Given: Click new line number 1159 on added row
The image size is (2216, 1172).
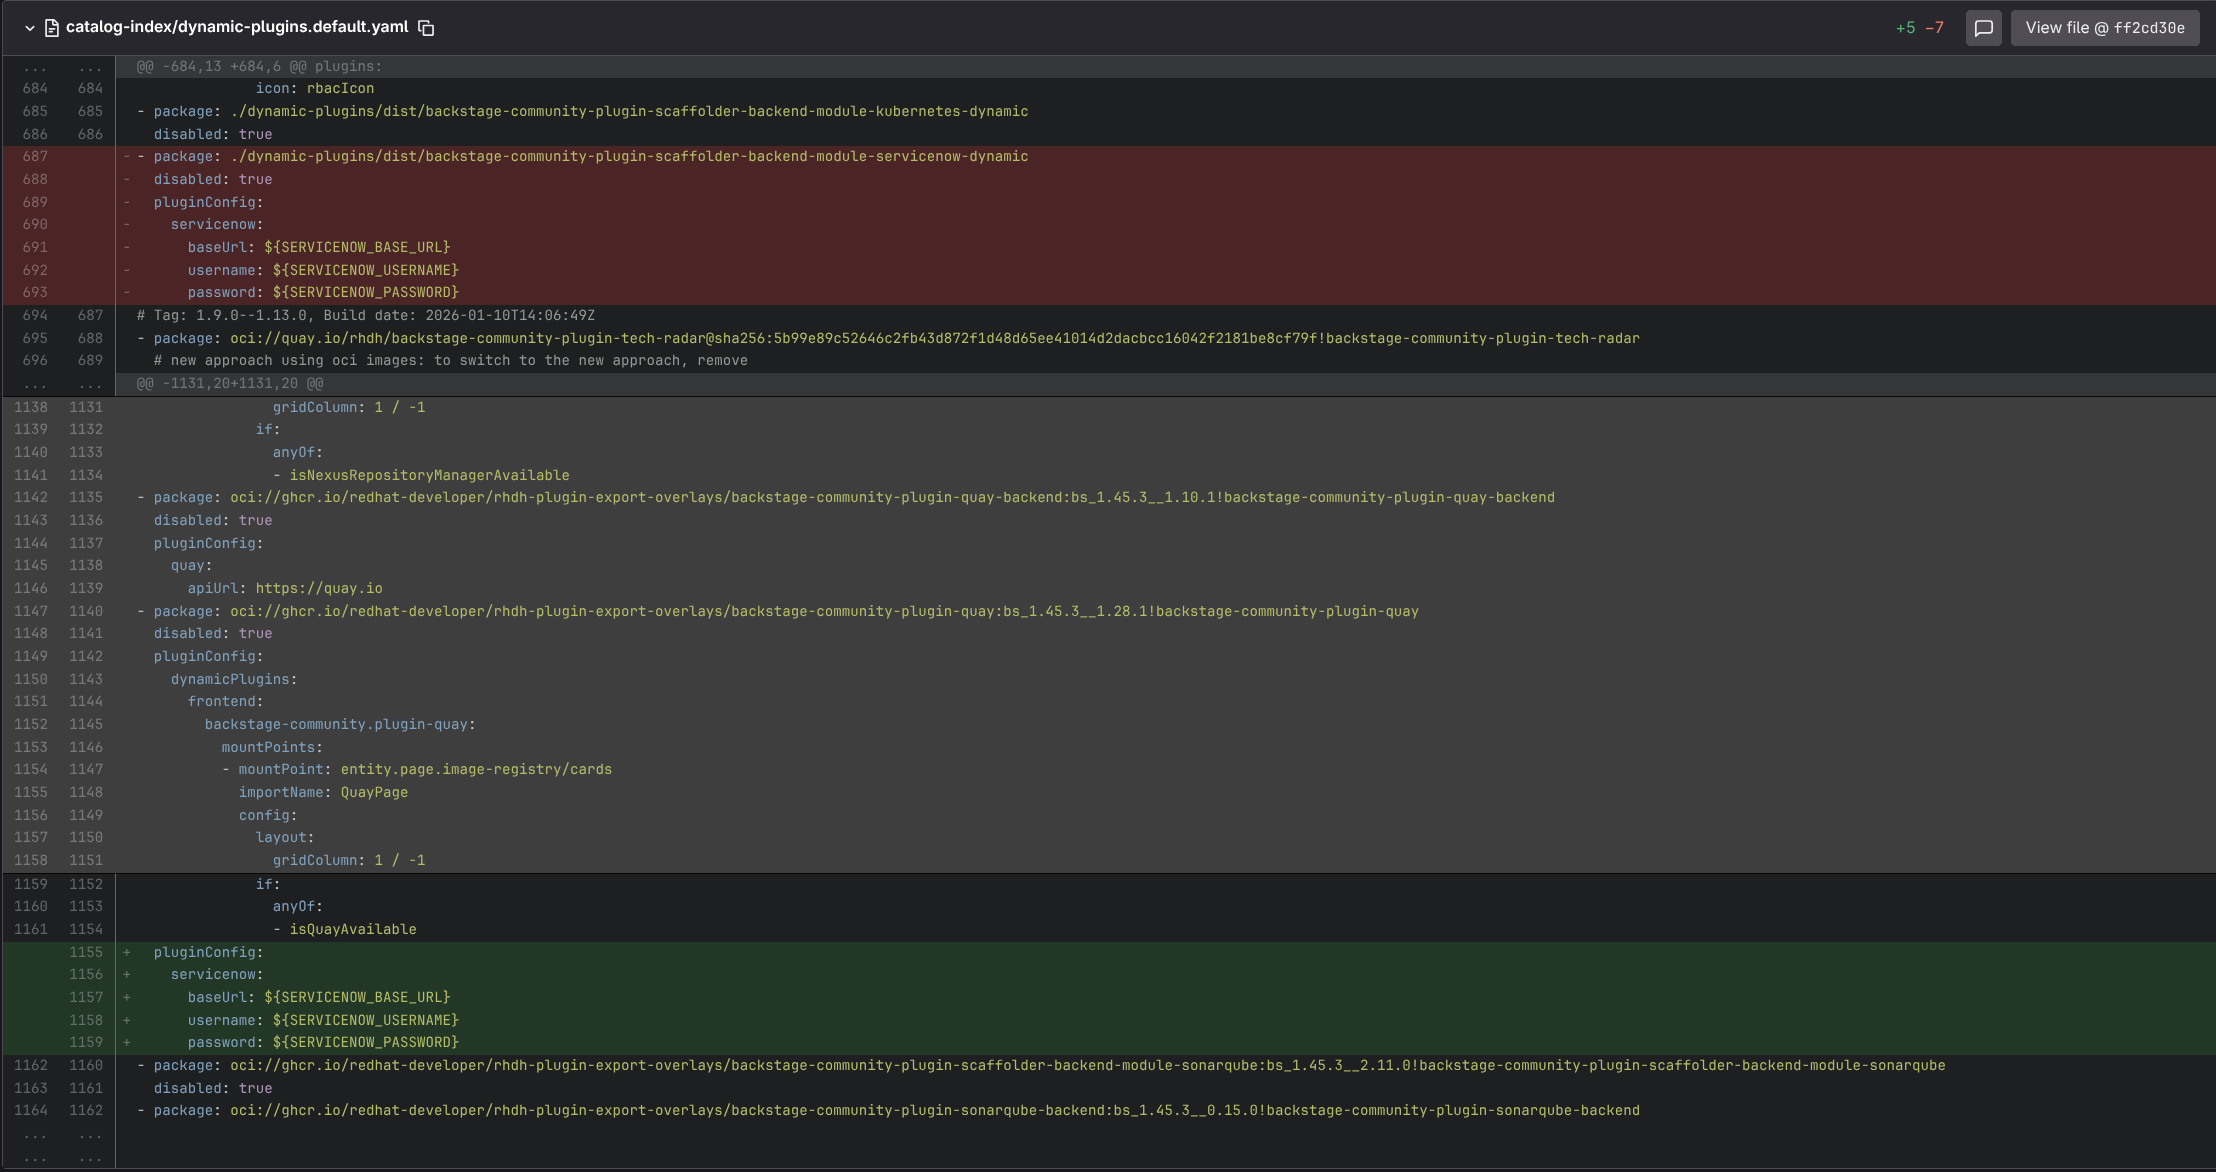Looking at the screenshot, I should click(x=86, y=1042).
